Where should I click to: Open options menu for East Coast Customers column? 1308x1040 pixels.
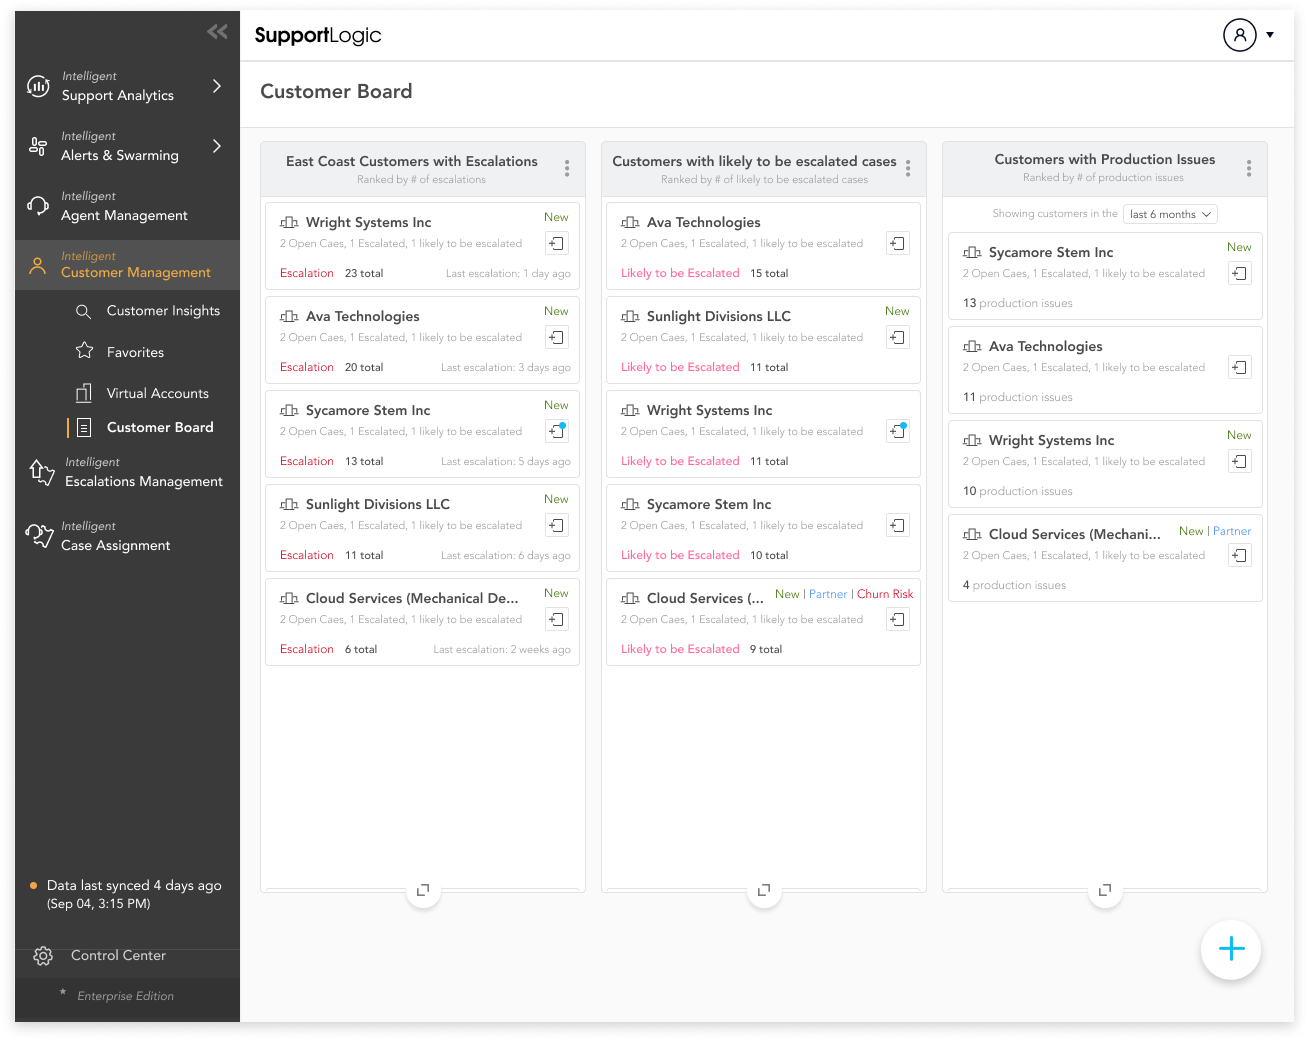(567, 168)
